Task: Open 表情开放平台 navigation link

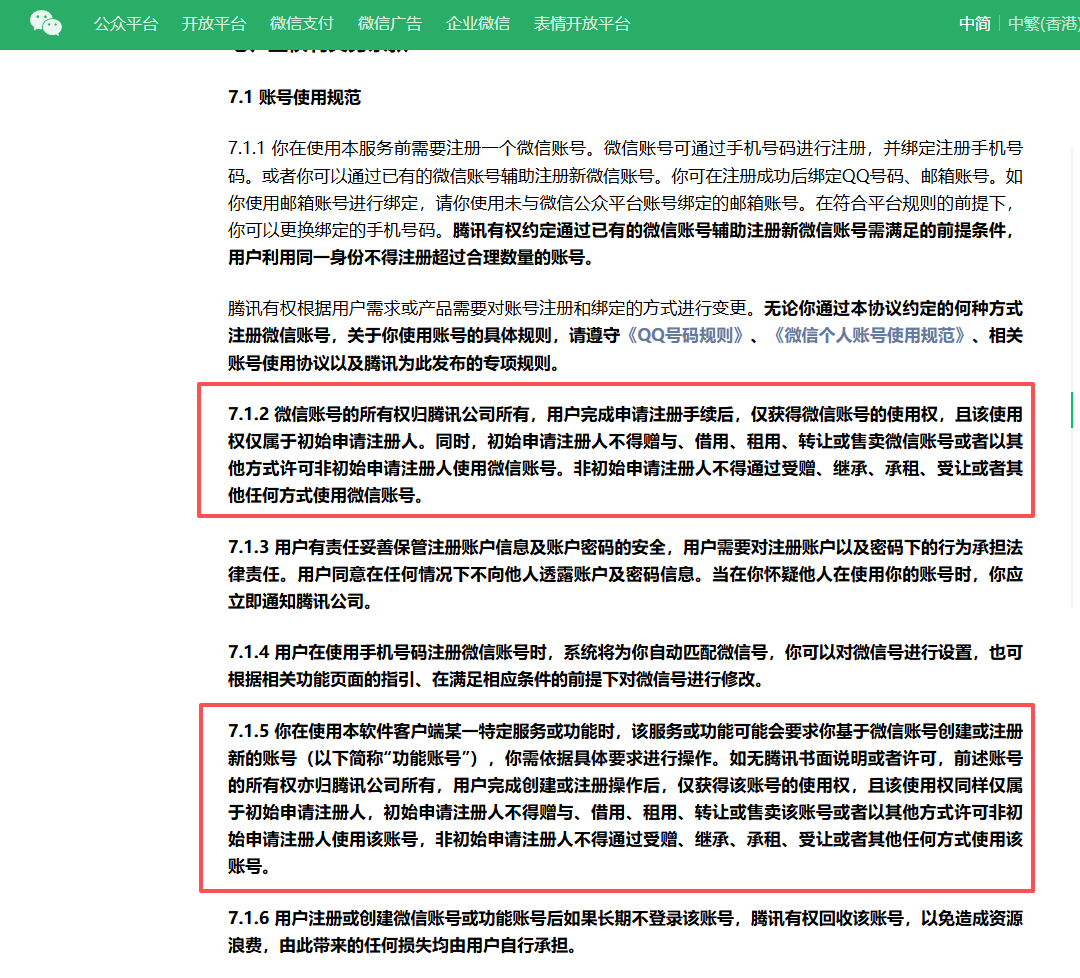Action: (582, 24)
